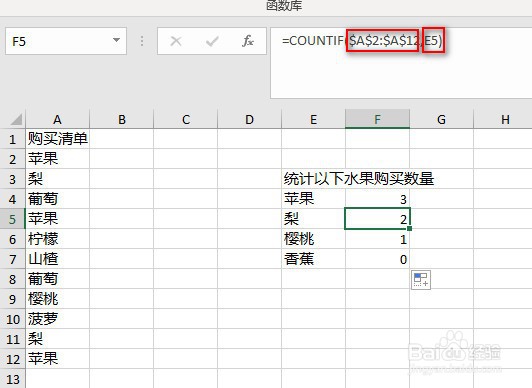Click cell '统计以下水果购买数量'
Screen dimensions: 532x388
point(359,179)
